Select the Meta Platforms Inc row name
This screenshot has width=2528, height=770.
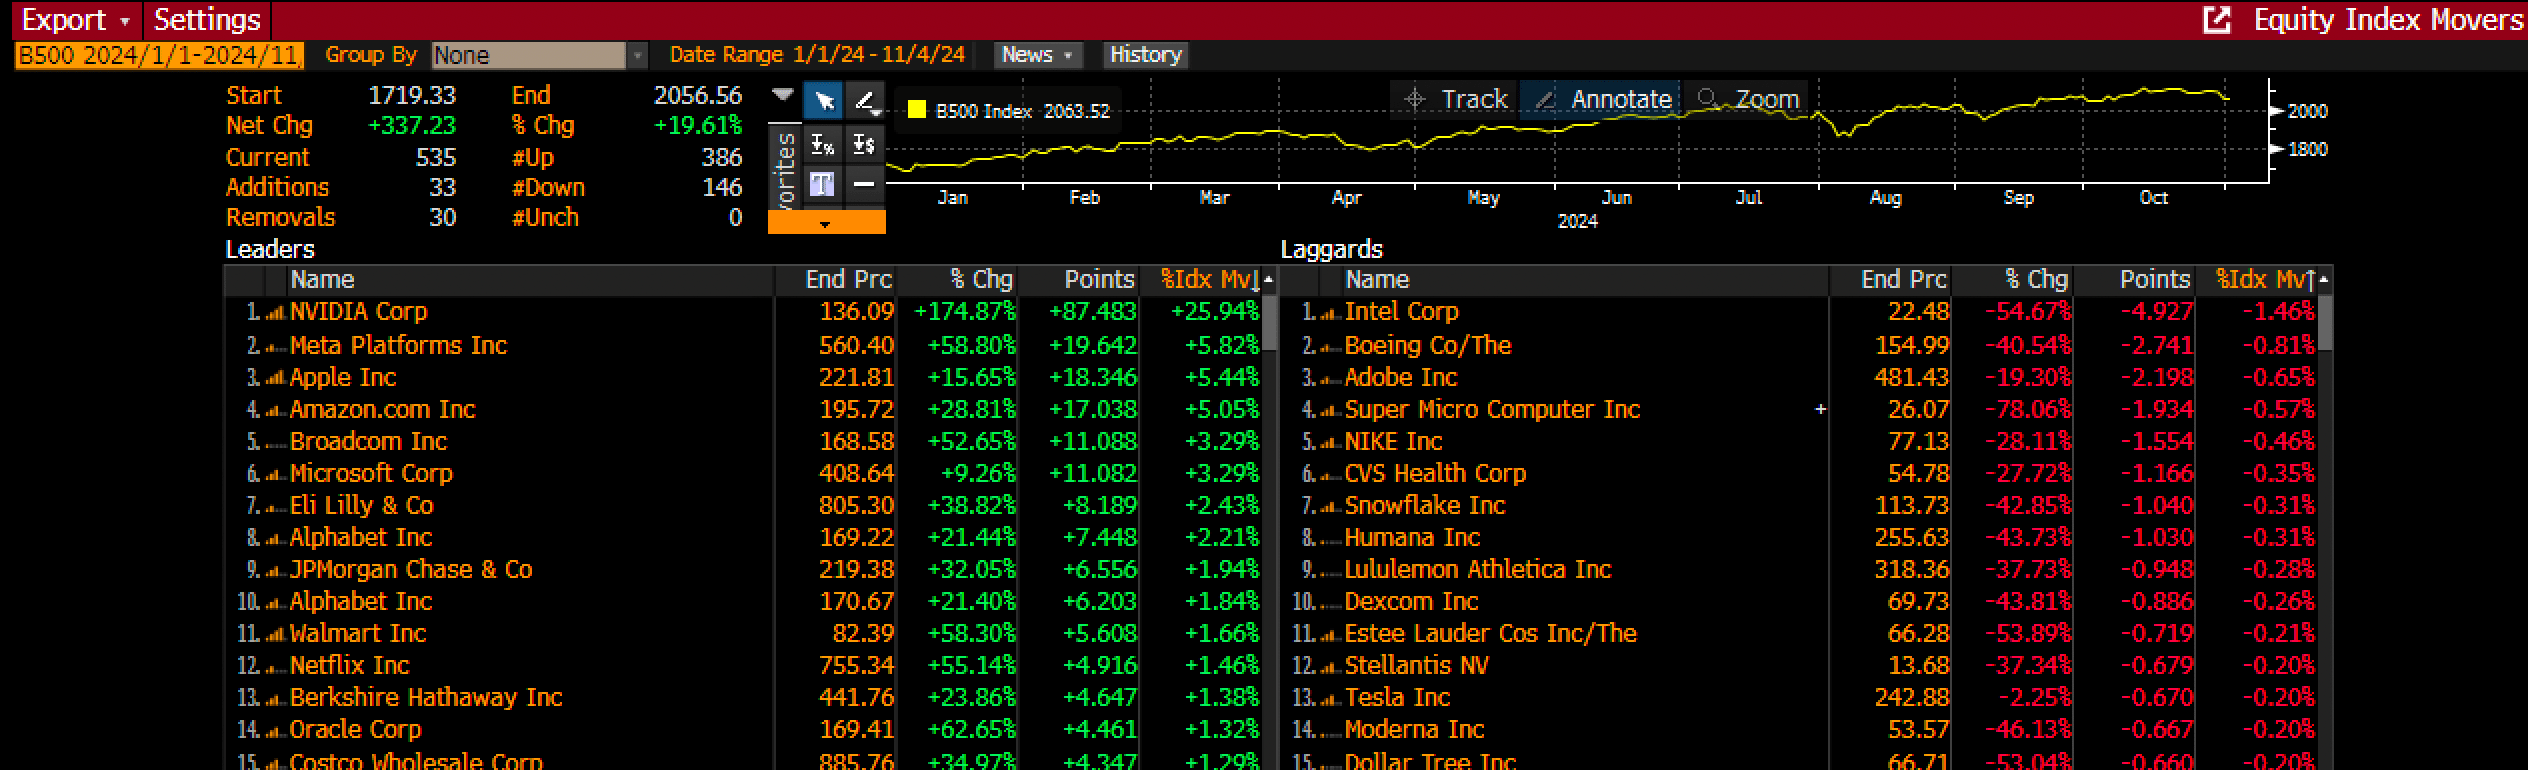coord(398,345)
